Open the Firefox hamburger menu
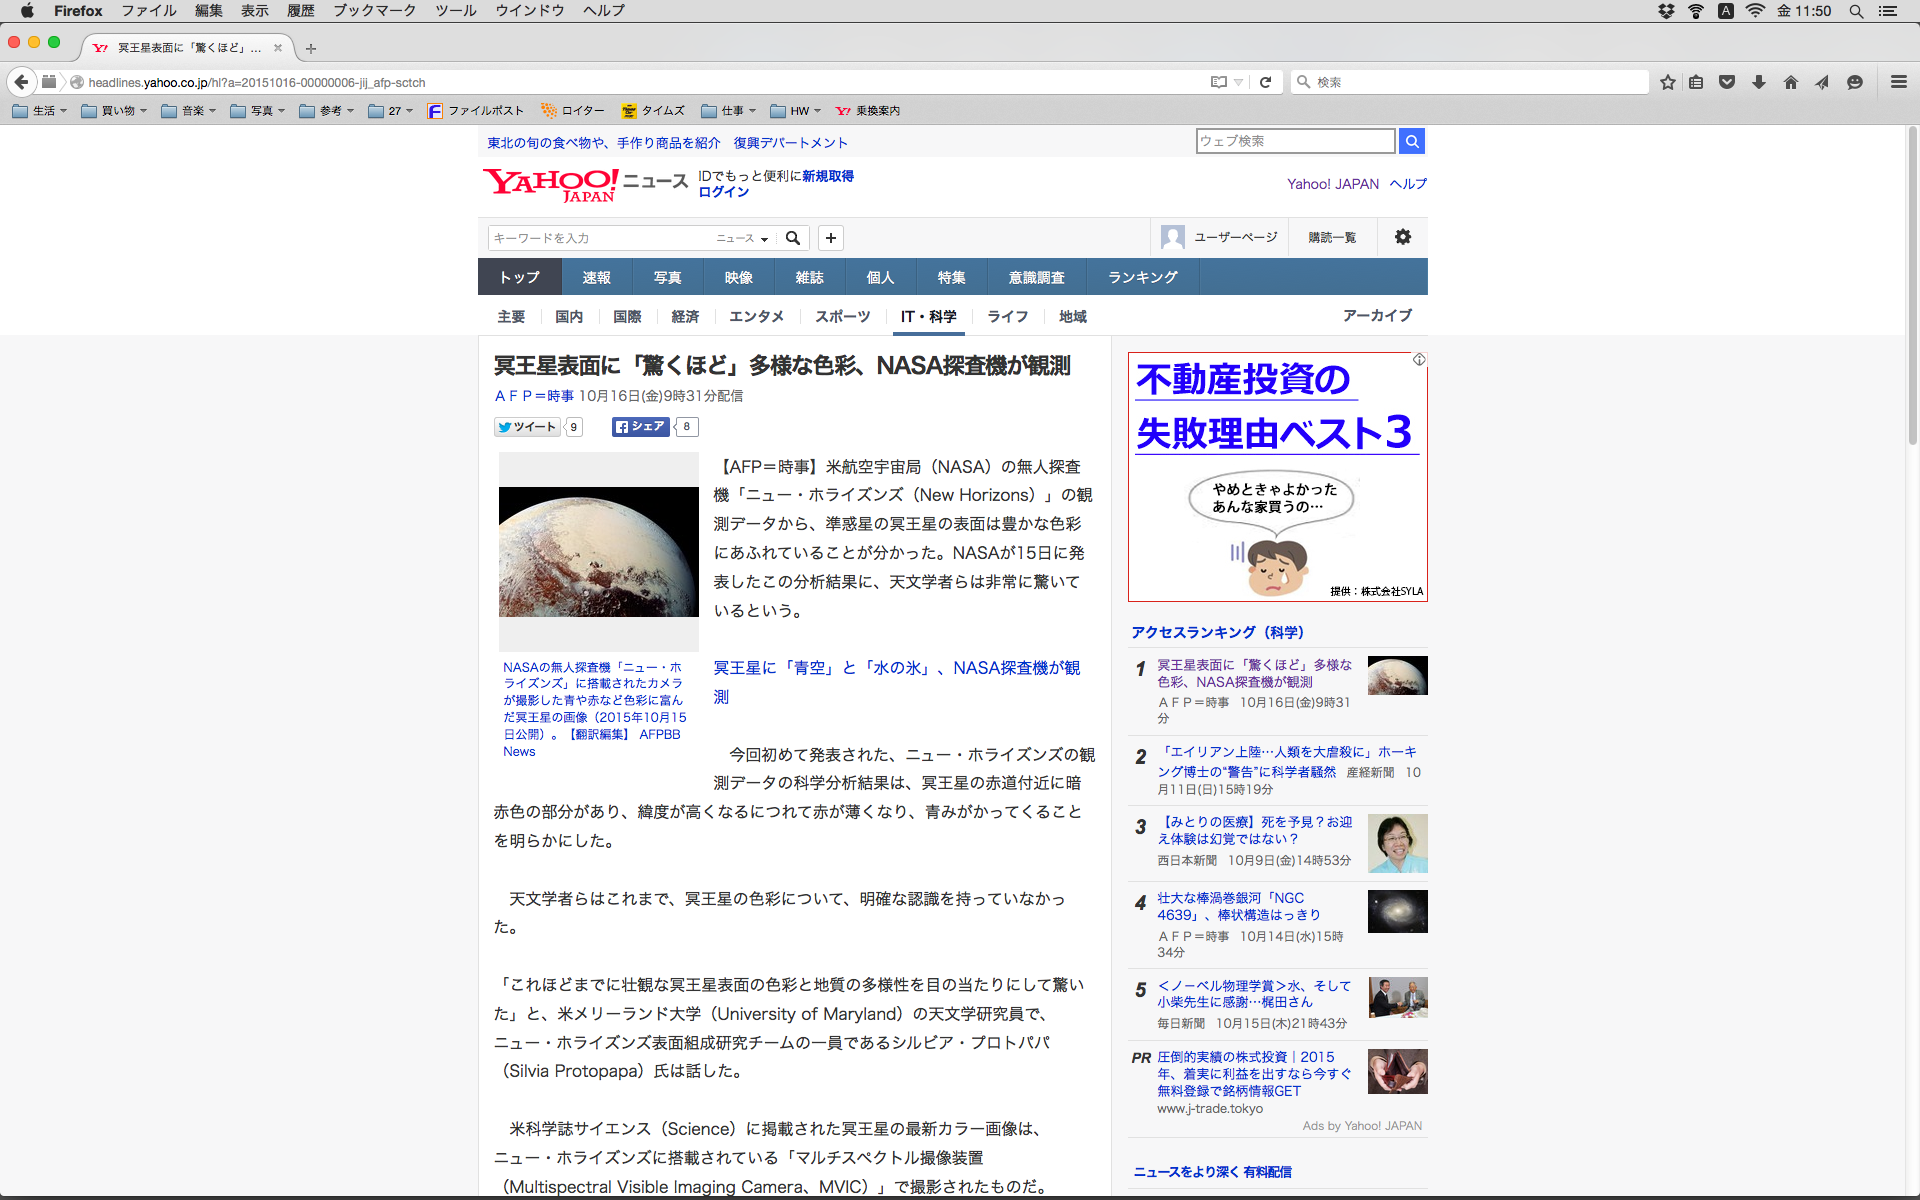1920x1200 pixels. (x=1898, y=82)
